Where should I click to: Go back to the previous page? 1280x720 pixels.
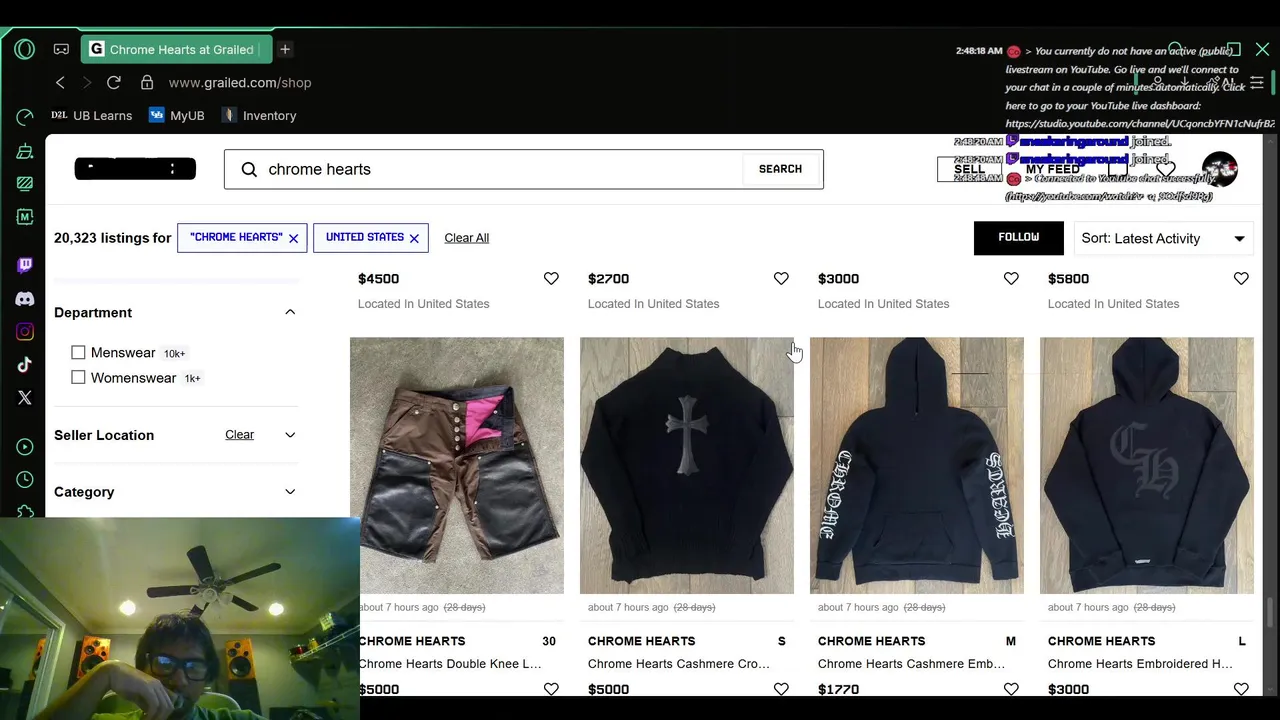click(x=60, y=82)
